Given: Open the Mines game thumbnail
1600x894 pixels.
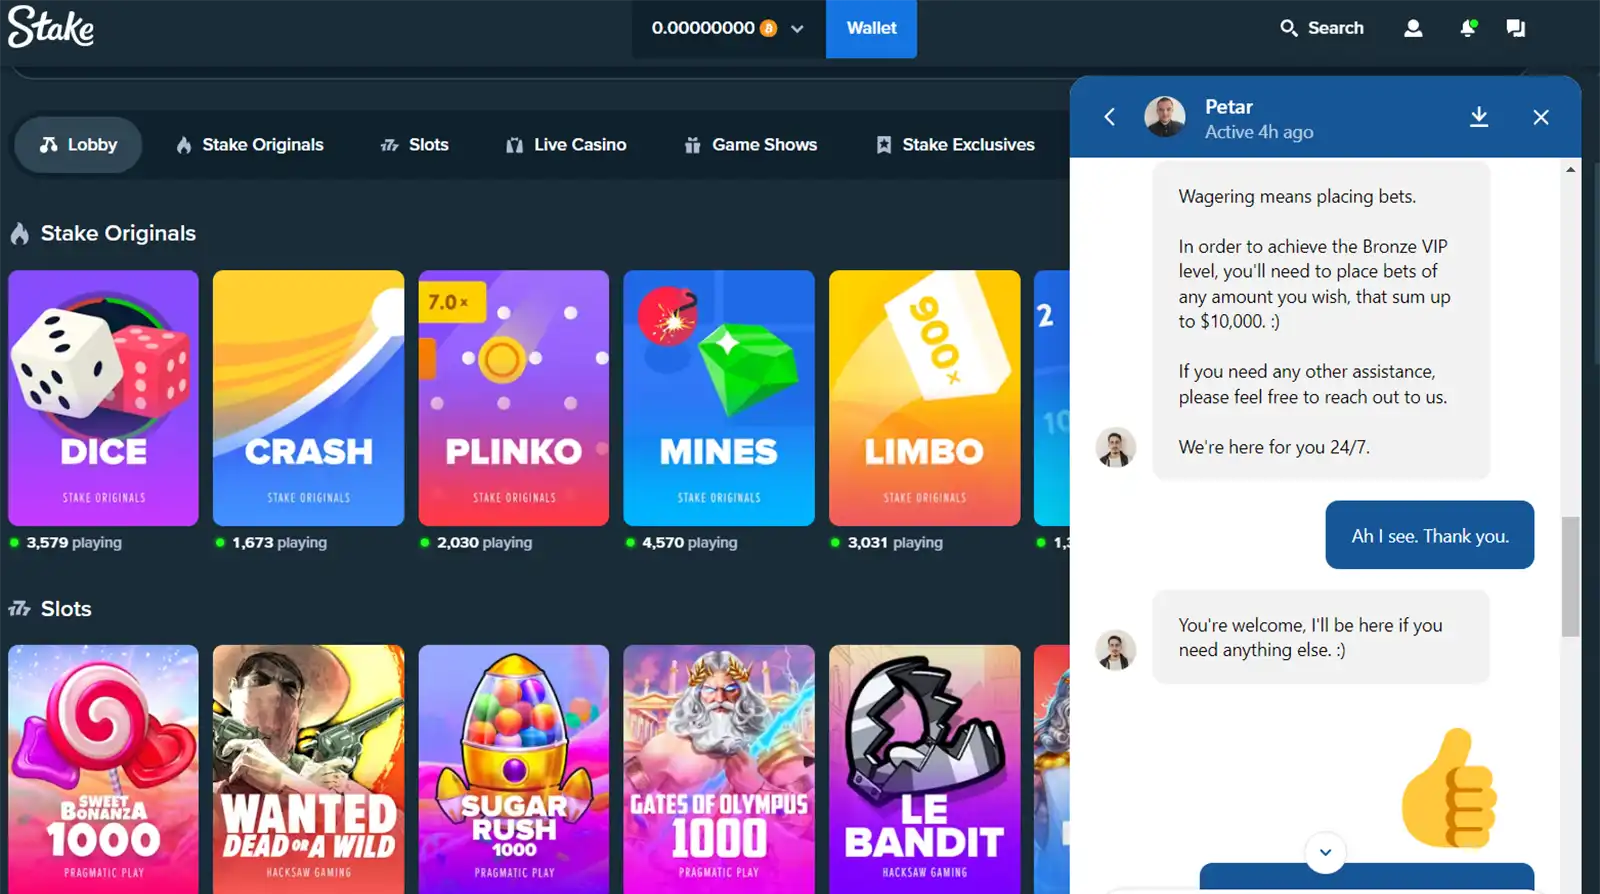Looking at the screenshot, I should pyautogui.click(x=719, y=398).
